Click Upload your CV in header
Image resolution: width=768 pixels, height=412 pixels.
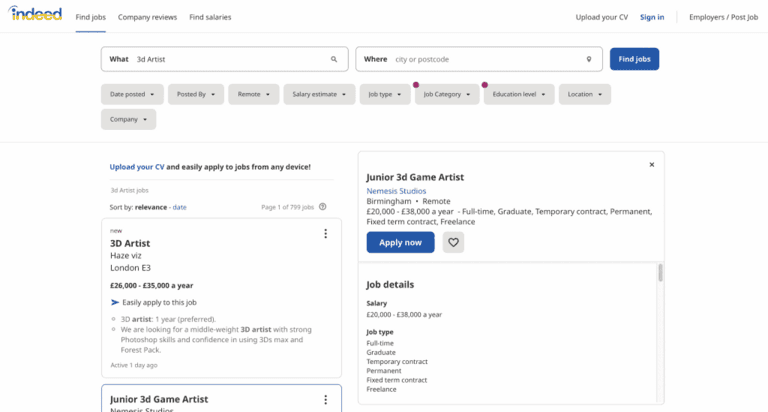click(601, 17)
